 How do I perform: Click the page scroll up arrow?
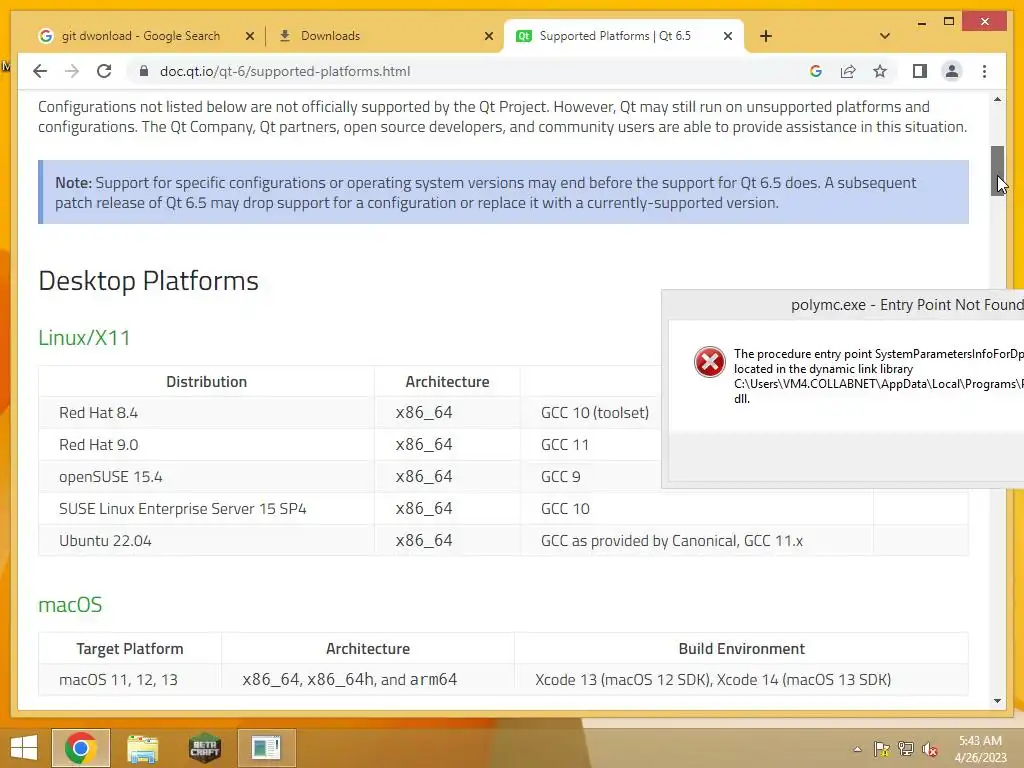(997, 100)
